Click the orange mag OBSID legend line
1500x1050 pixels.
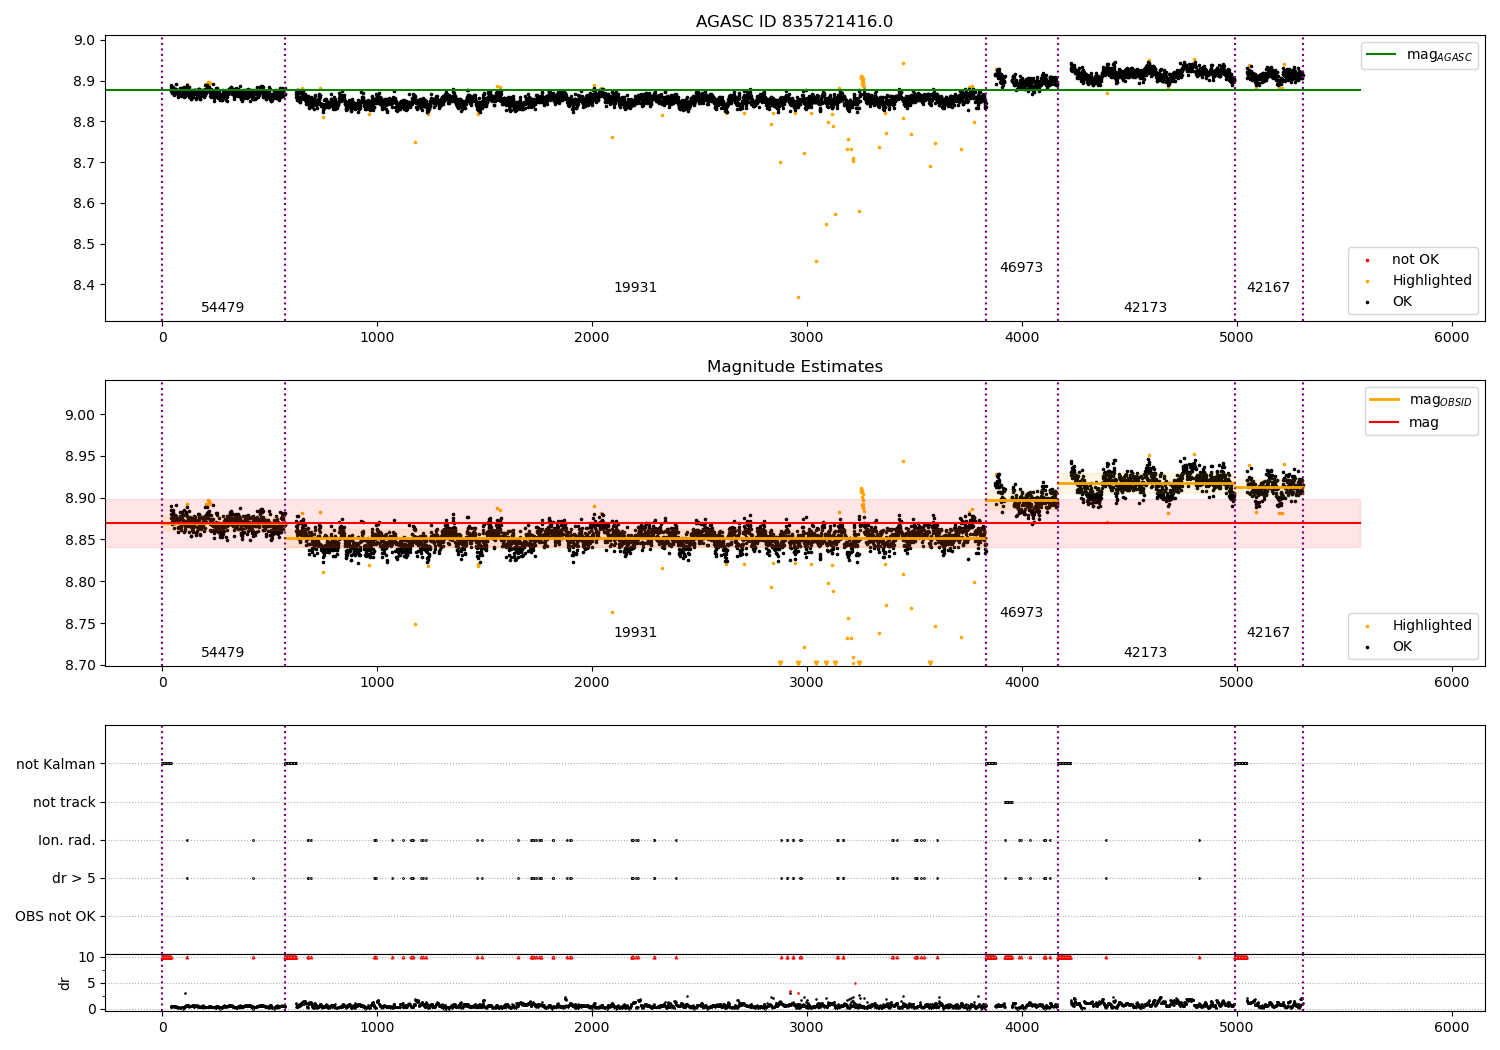click(x=1385, y=400)
